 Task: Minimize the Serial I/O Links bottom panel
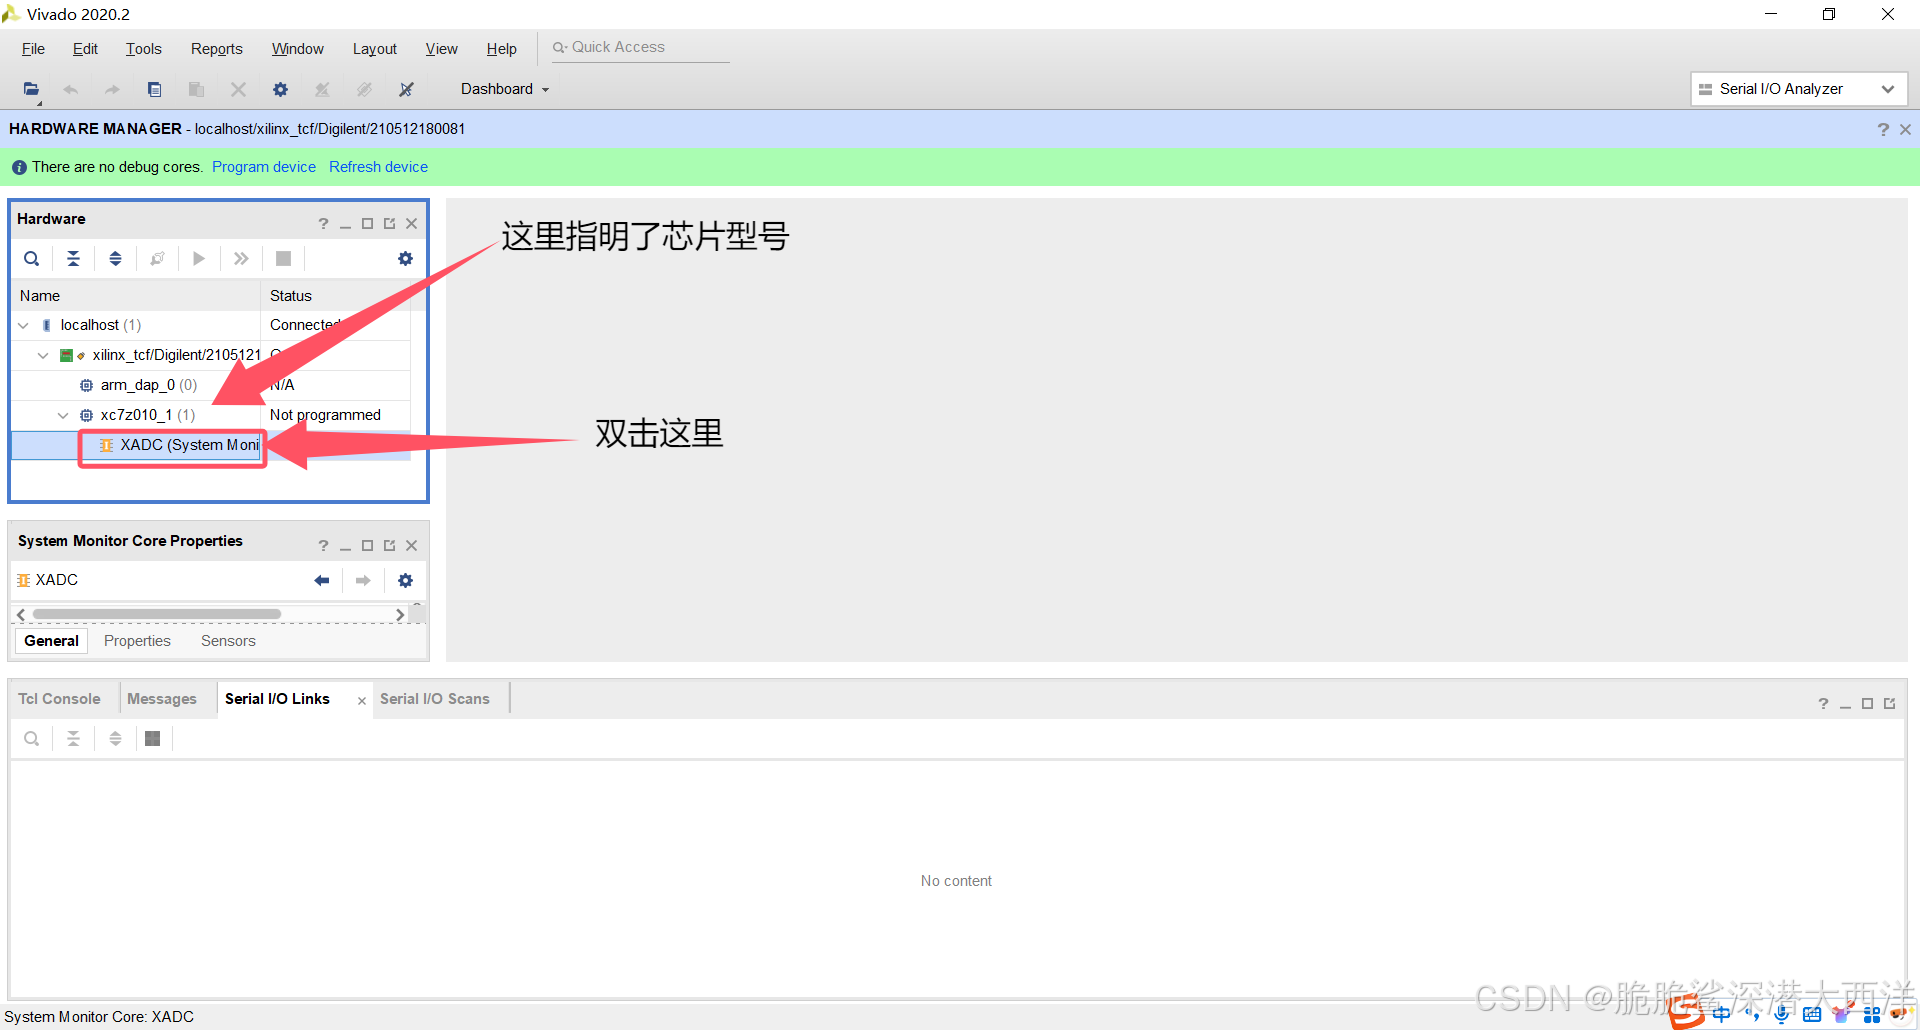1845,704
